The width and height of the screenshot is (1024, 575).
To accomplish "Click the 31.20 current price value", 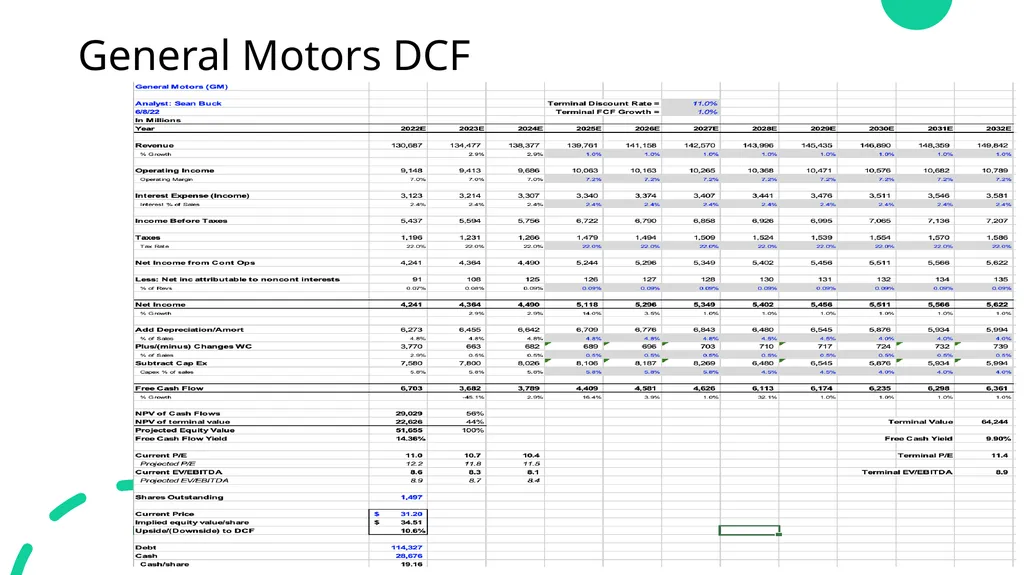I will coord(411,514).
